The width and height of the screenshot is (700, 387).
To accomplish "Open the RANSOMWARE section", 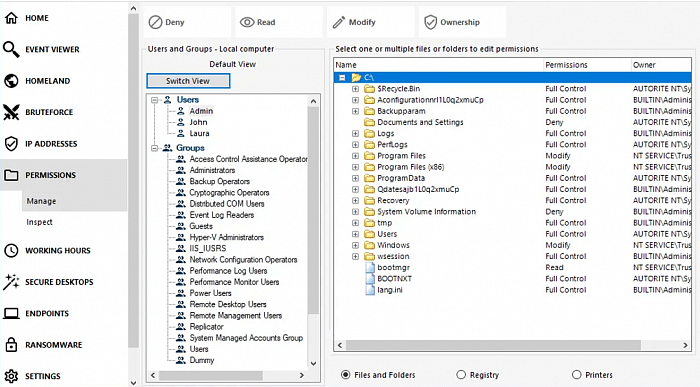I will click(x=54, y=345).
